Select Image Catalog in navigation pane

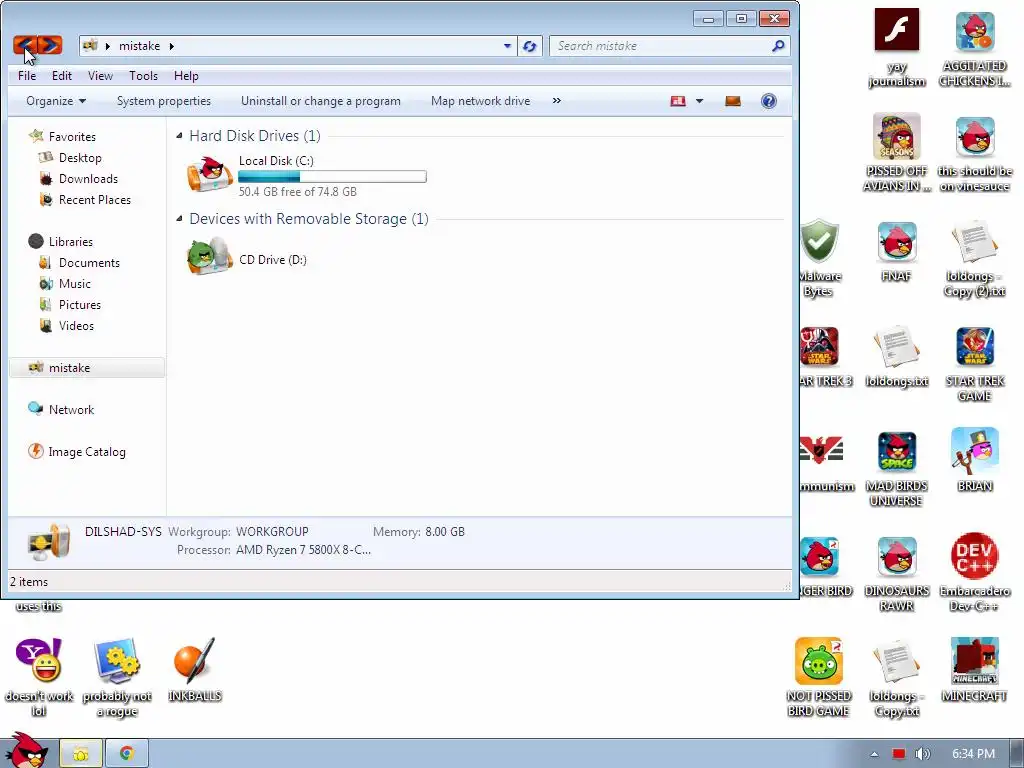86,451
